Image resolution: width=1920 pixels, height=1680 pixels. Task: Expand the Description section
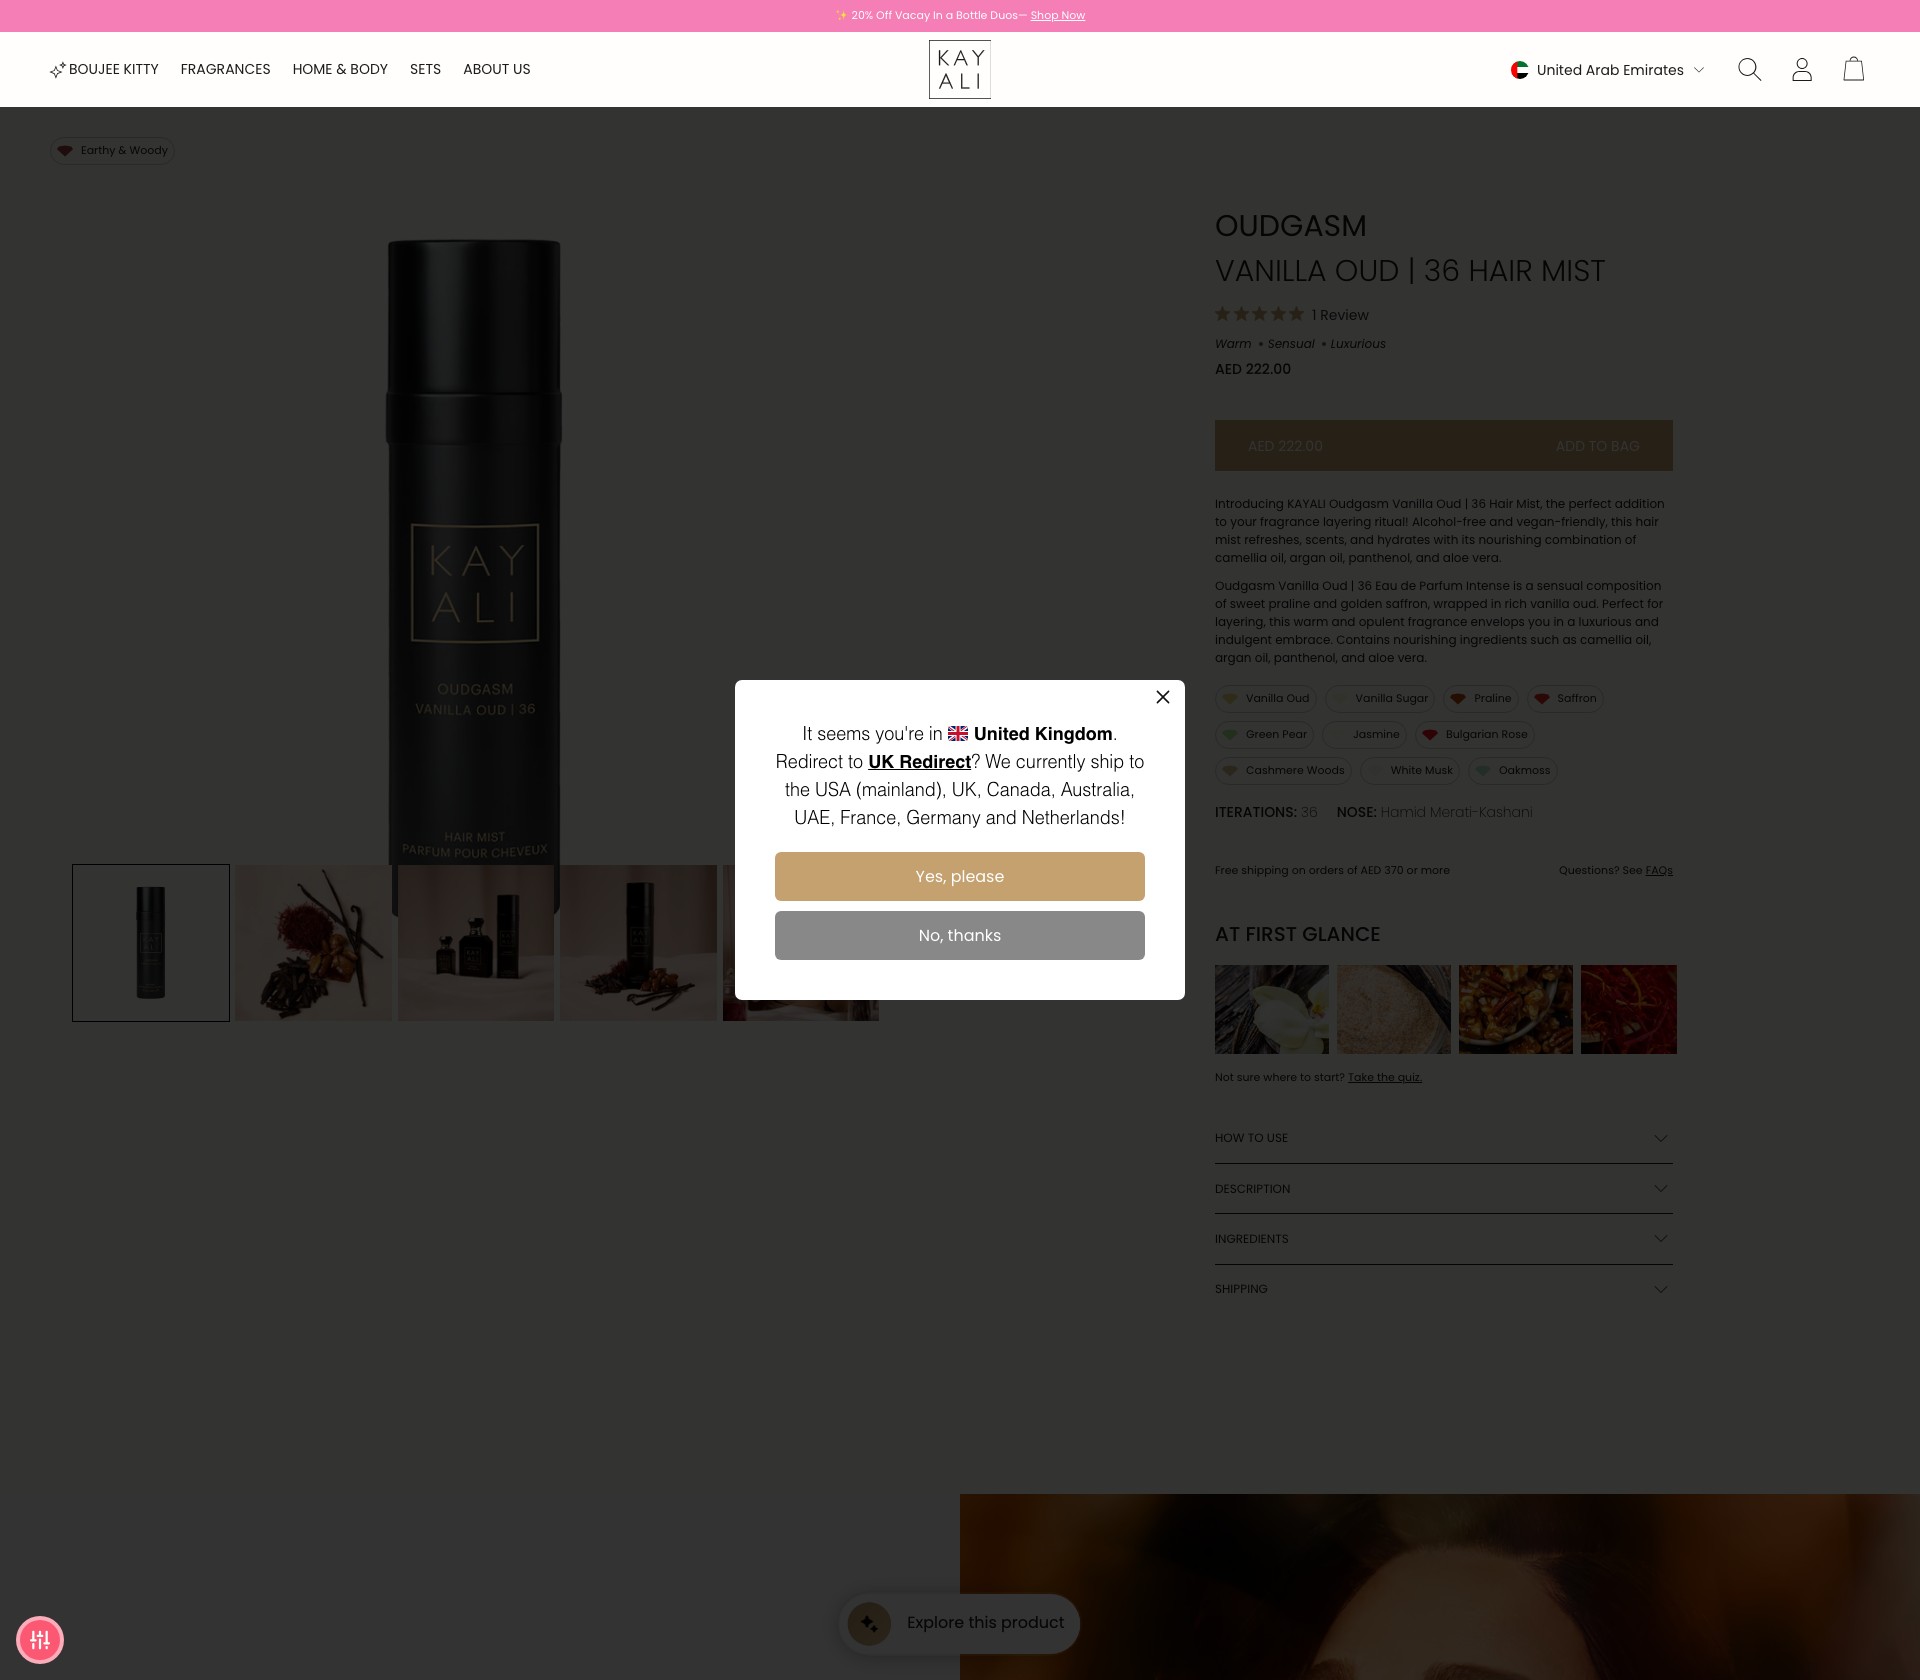pyautogui.click(x=1444, y=1189)
